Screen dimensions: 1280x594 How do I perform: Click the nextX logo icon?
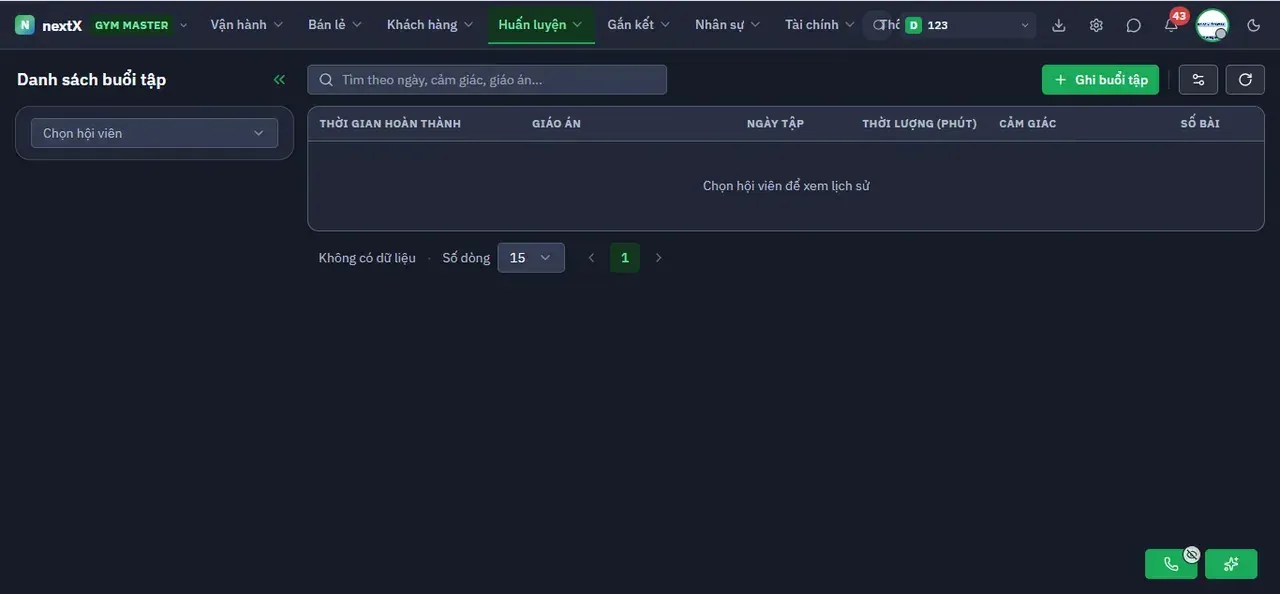[24, 25]
